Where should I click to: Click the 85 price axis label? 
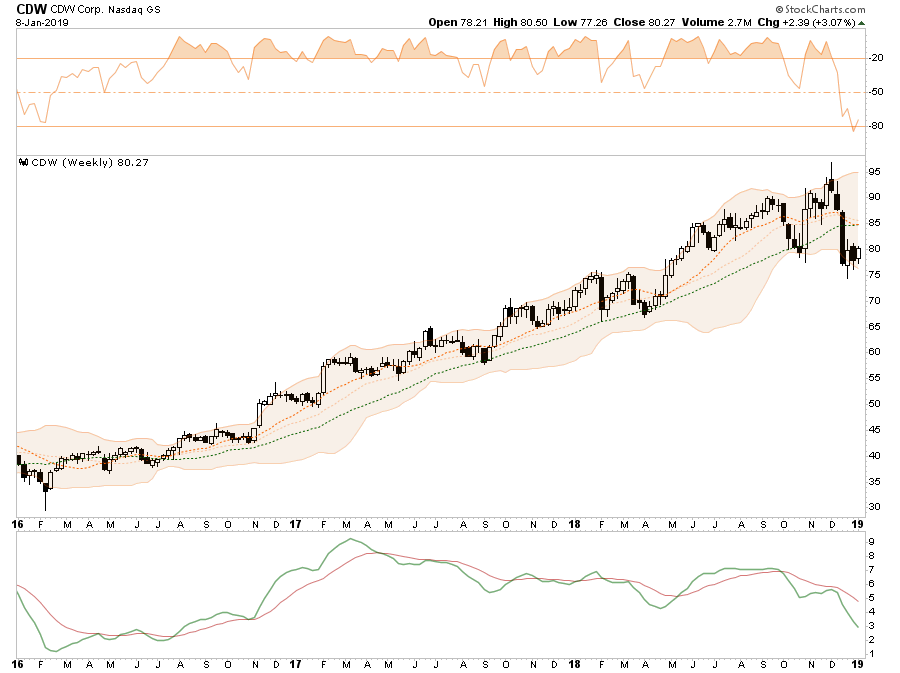click(875, 223)
